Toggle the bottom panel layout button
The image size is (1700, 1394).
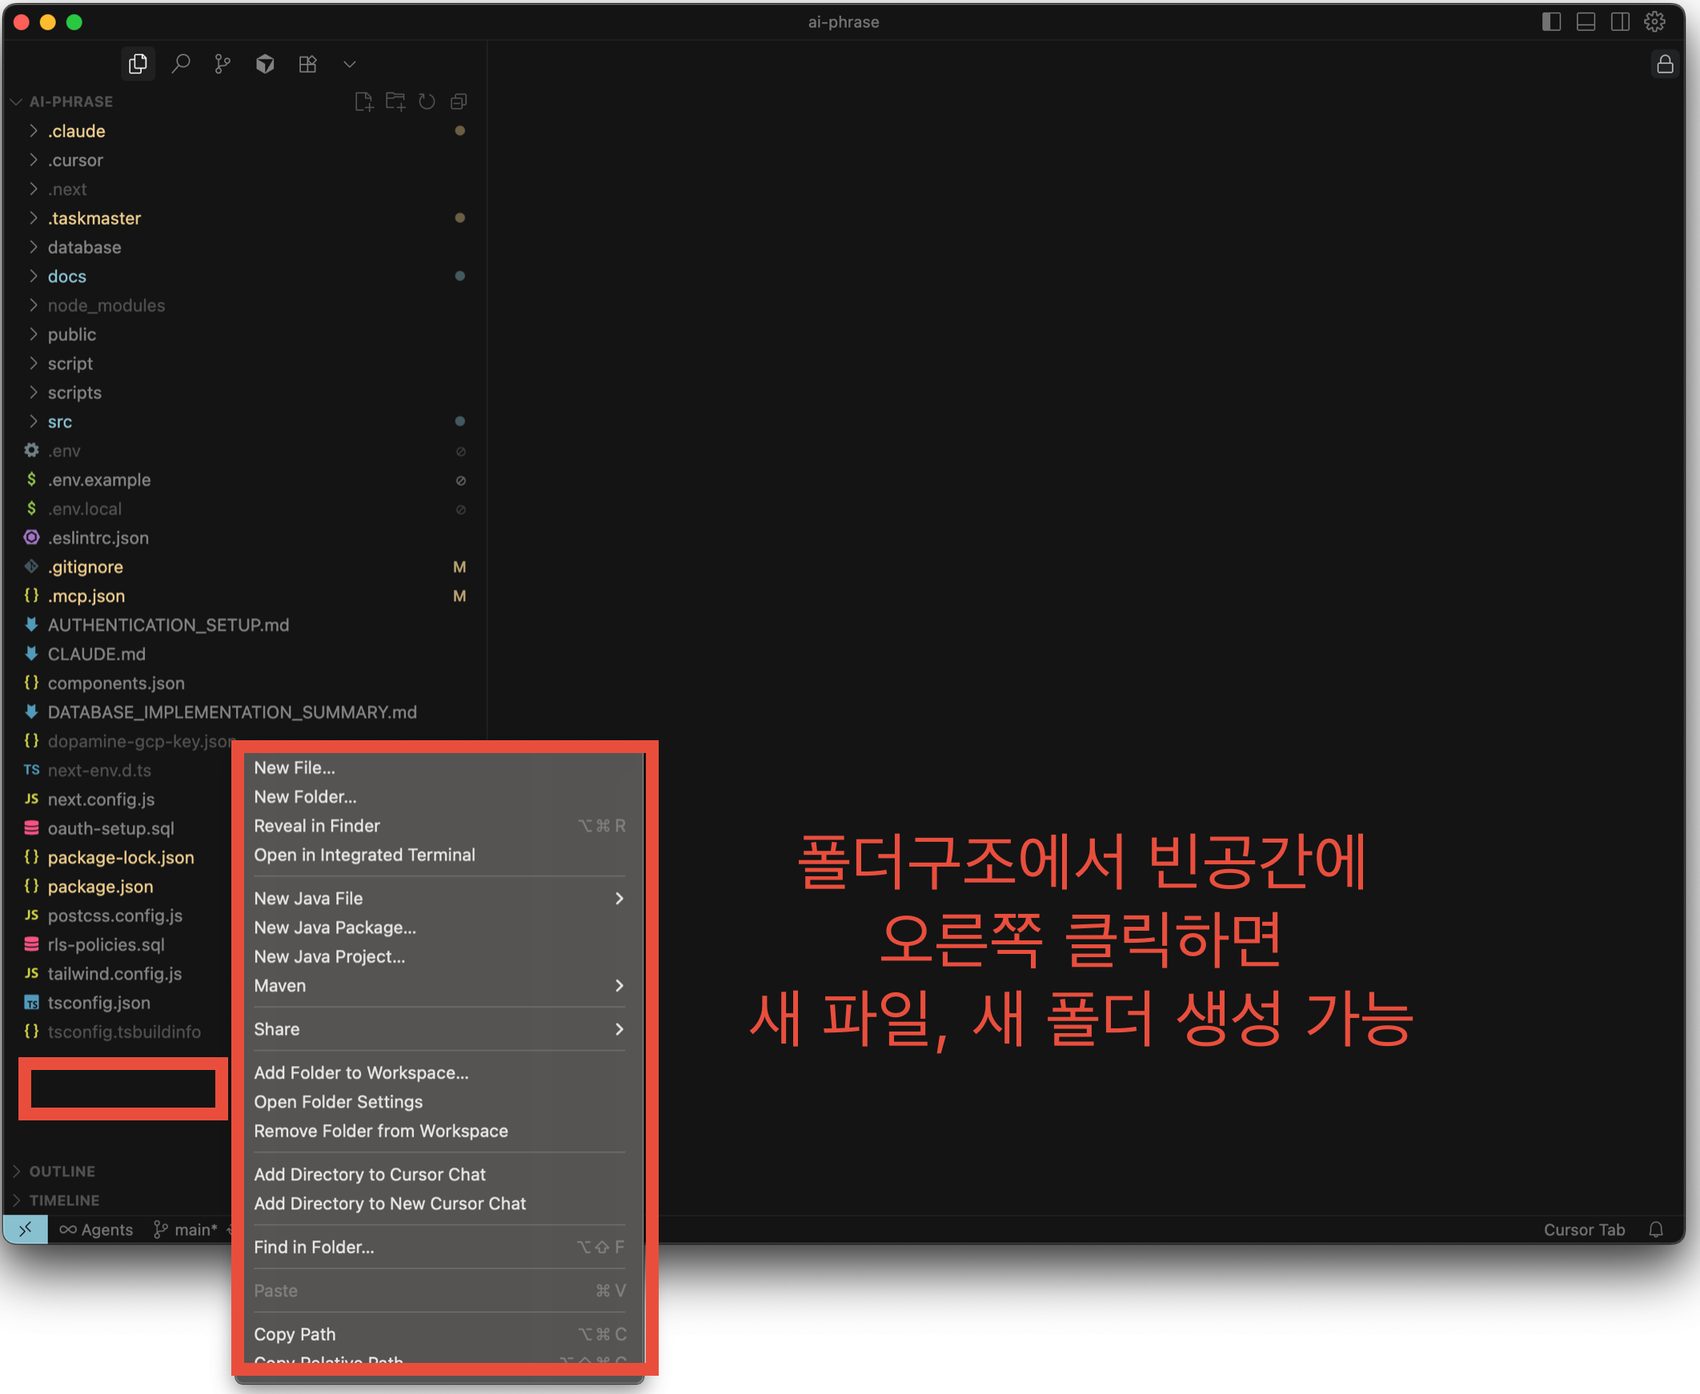click(1586, 22)
